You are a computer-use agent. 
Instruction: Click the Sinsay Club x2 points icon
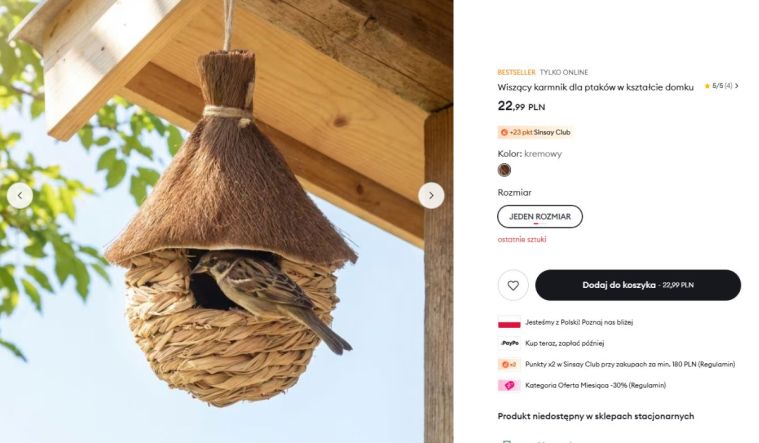(509, 364)
